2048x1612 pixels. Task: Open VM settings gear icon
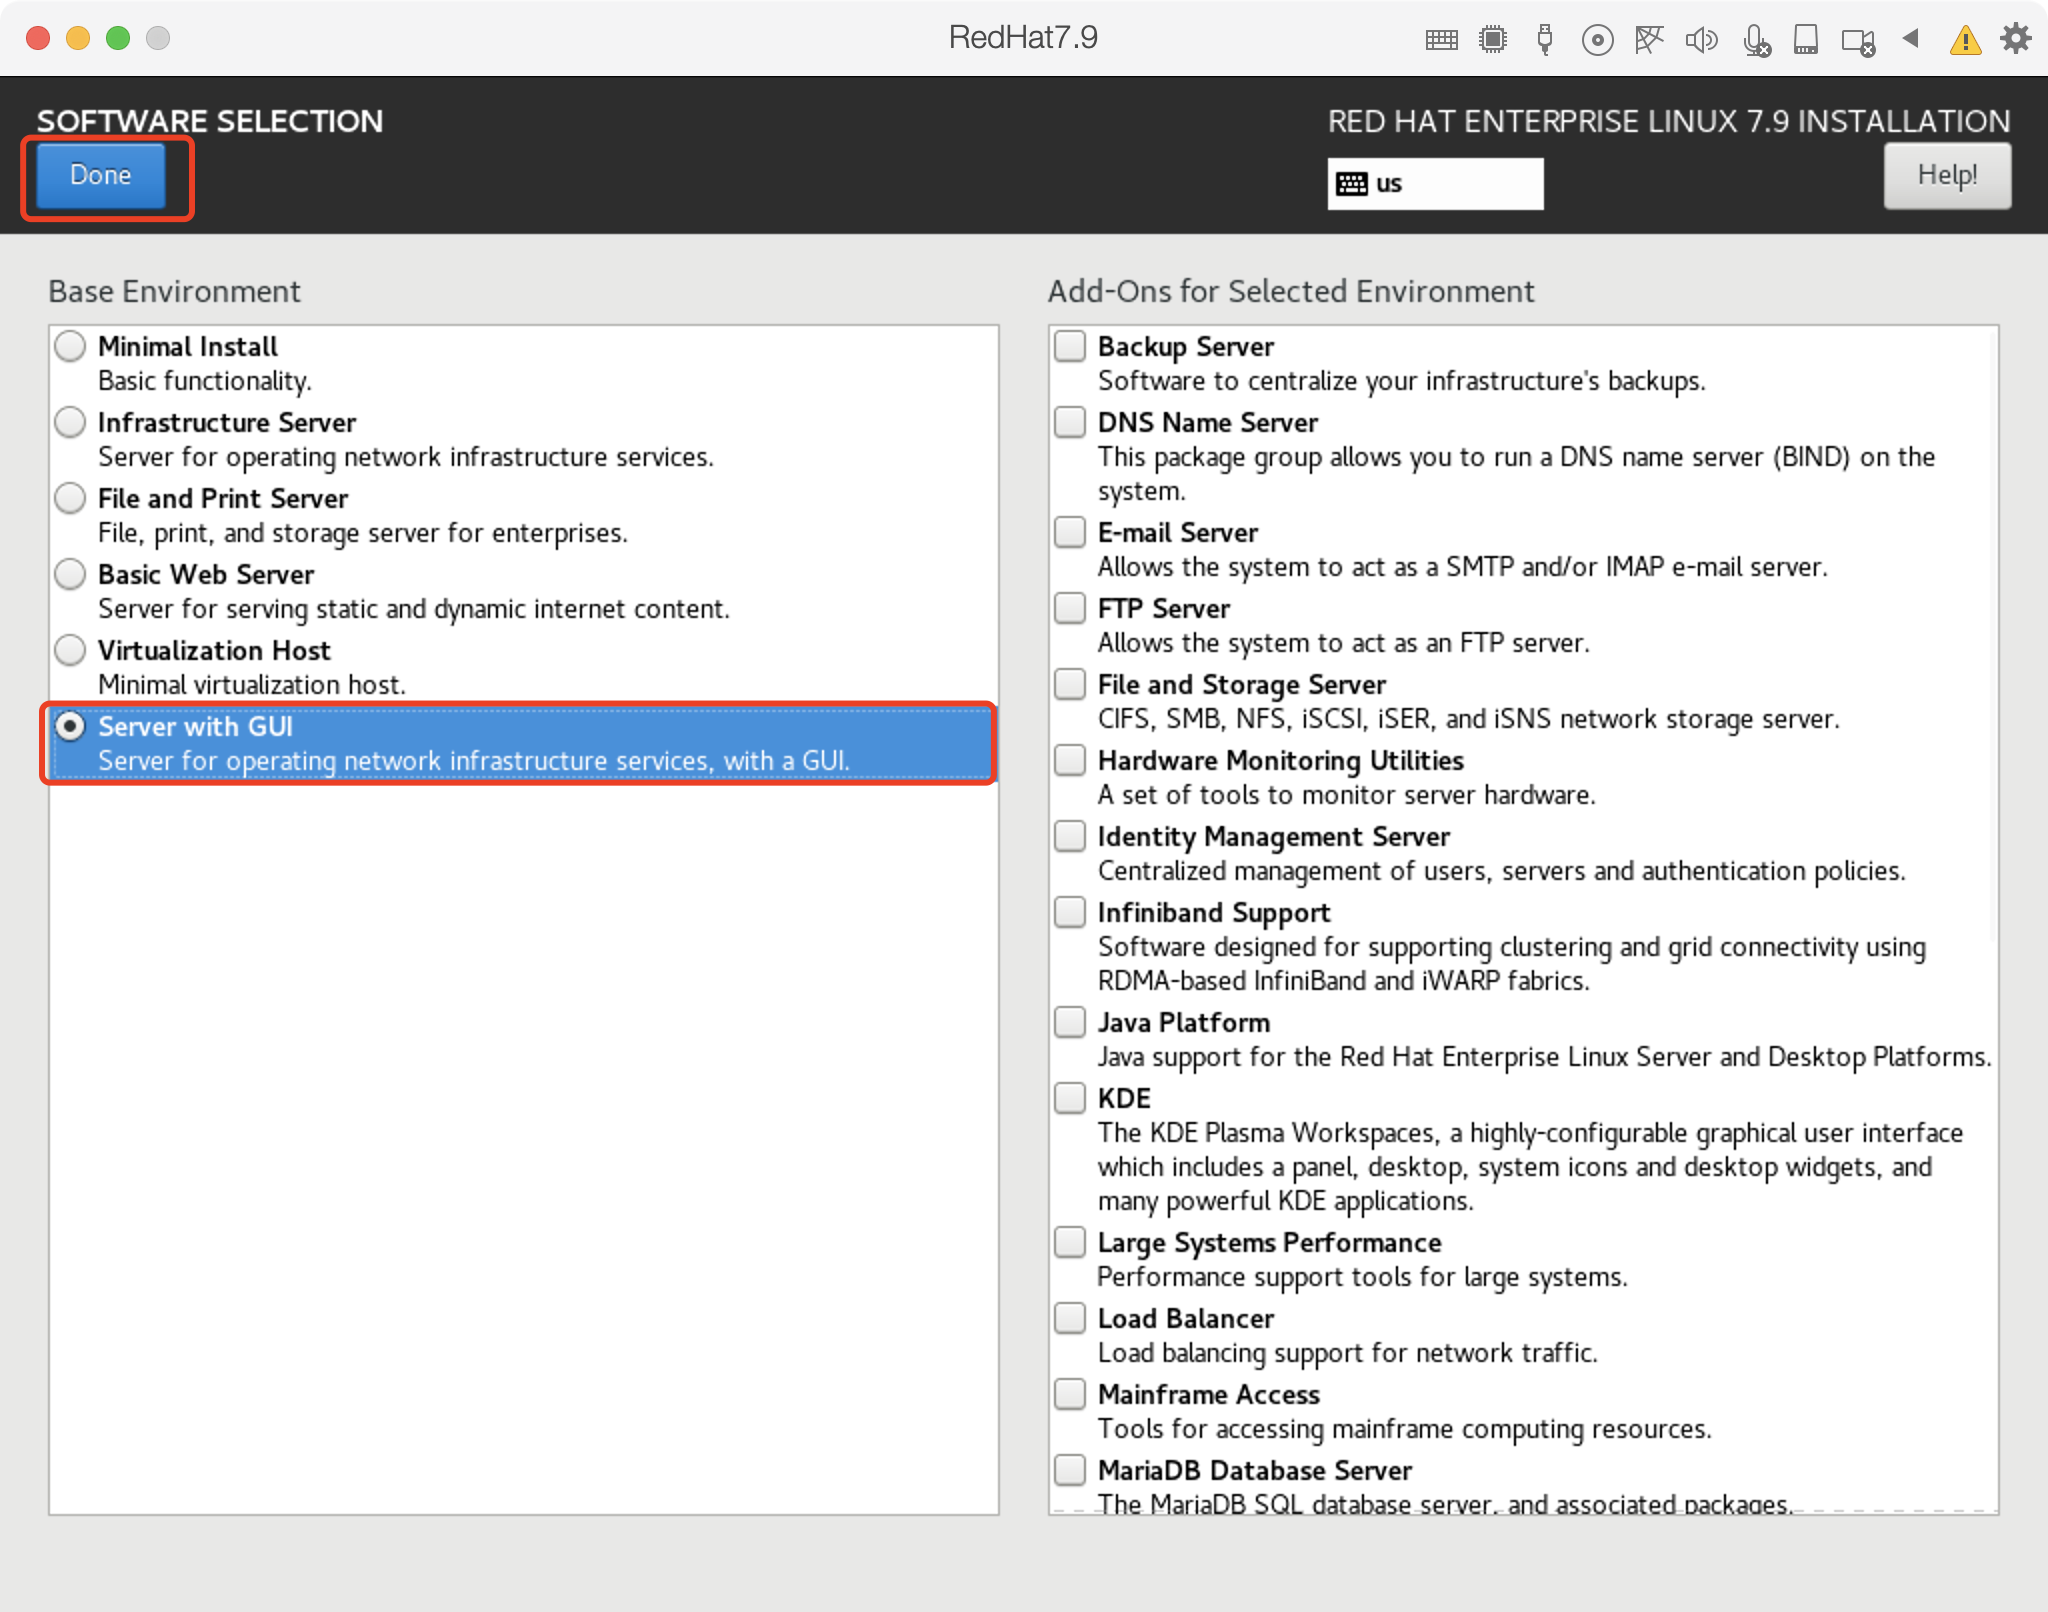(x=2016, y=38)
